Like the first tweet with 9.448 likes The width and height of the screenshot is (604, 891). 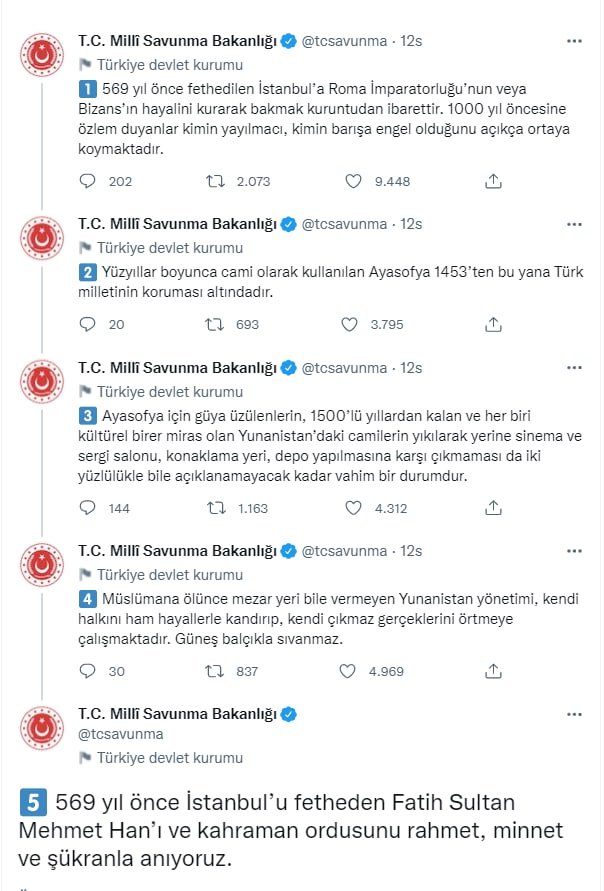[x=353, y=181]
